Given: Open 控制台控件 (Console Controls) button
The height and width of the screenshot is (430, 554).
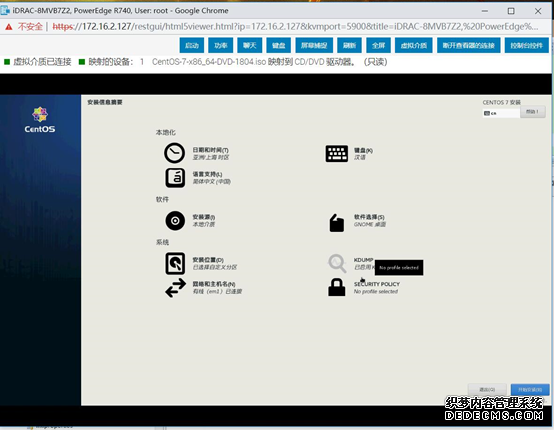Looking at the screenshot, I should (x=526, y=45).
